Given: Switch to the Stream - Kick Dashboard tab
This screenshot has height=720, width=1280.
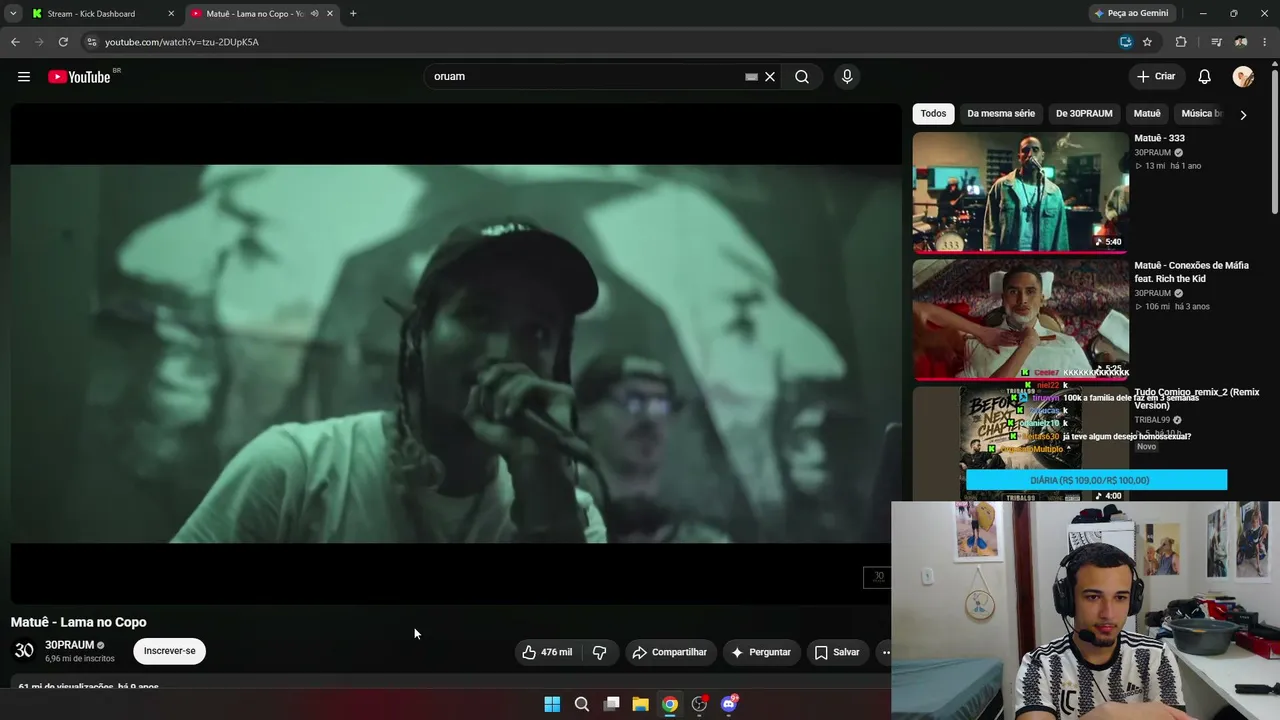Looking at the screenshot, I should [x=101, y=14].
